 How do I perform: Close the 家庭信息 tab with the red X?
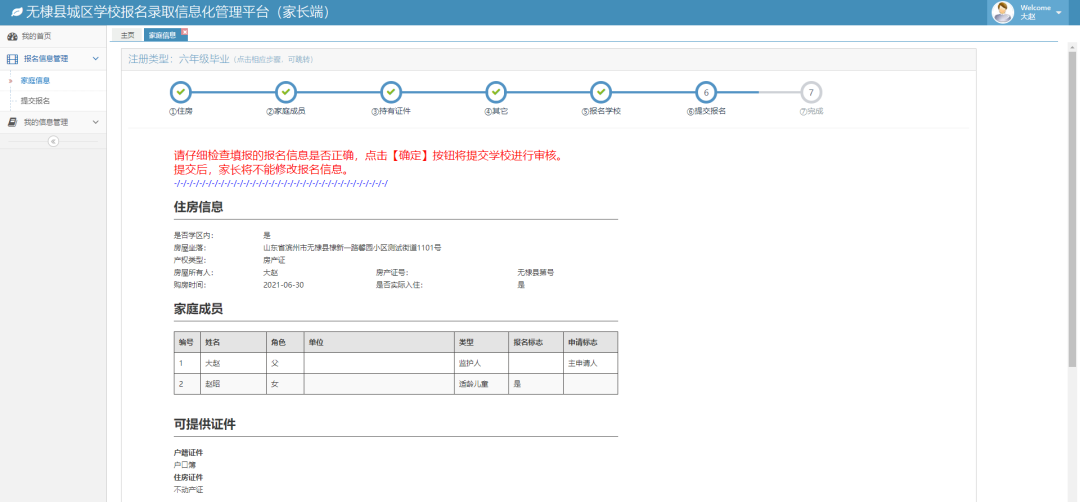tap(184, 32)
